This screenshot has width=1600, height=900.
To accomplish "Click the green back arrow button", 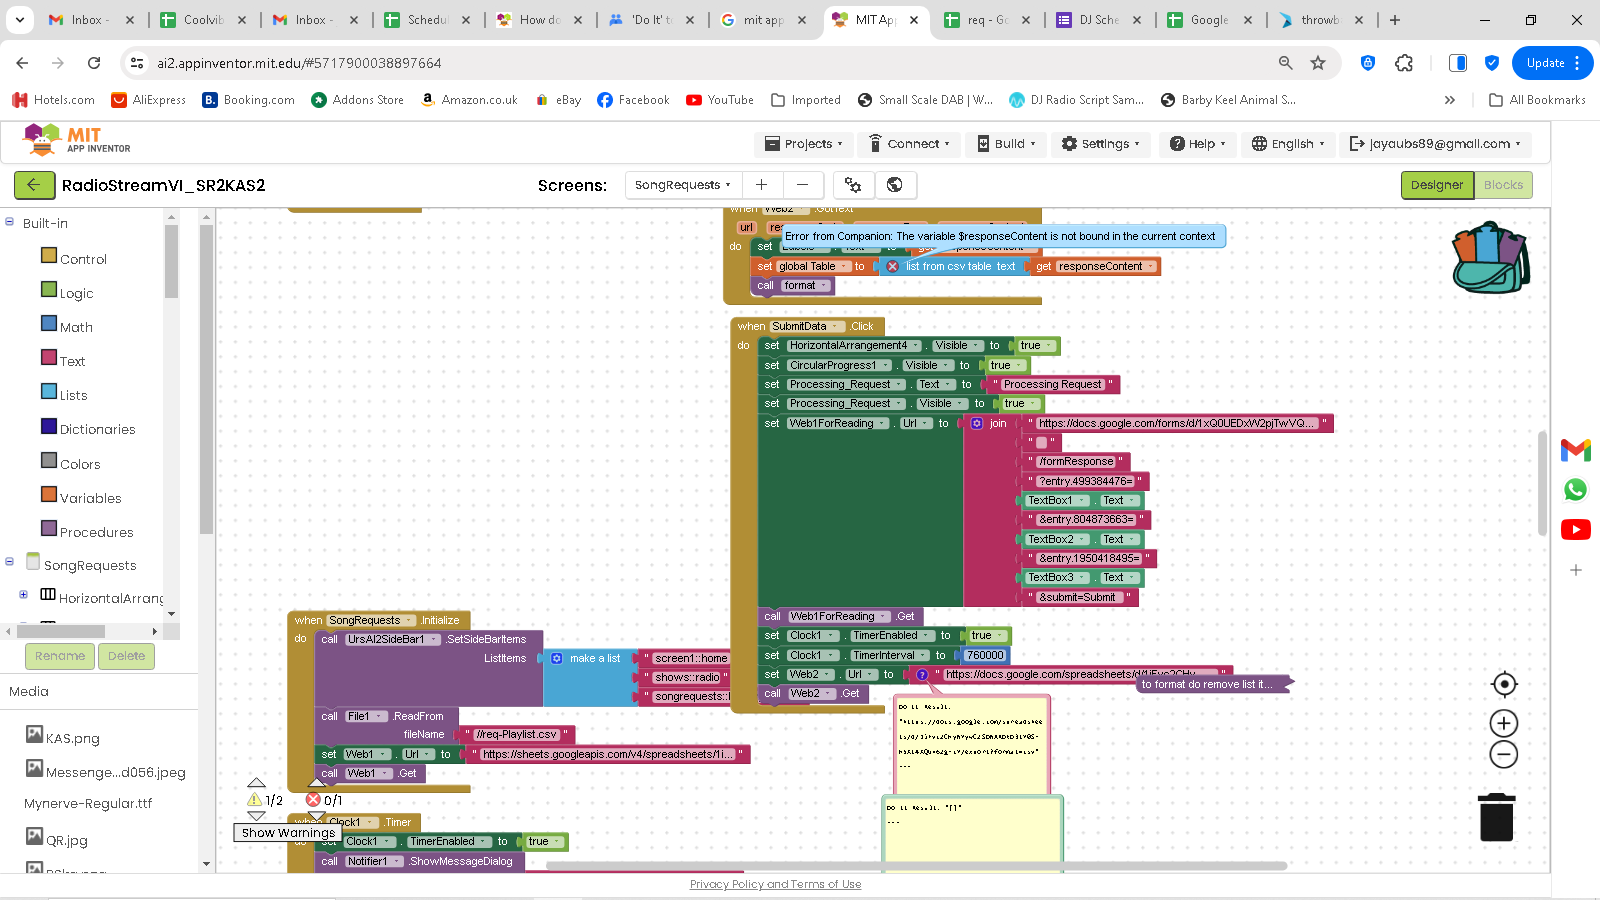I will coord(34,185).
